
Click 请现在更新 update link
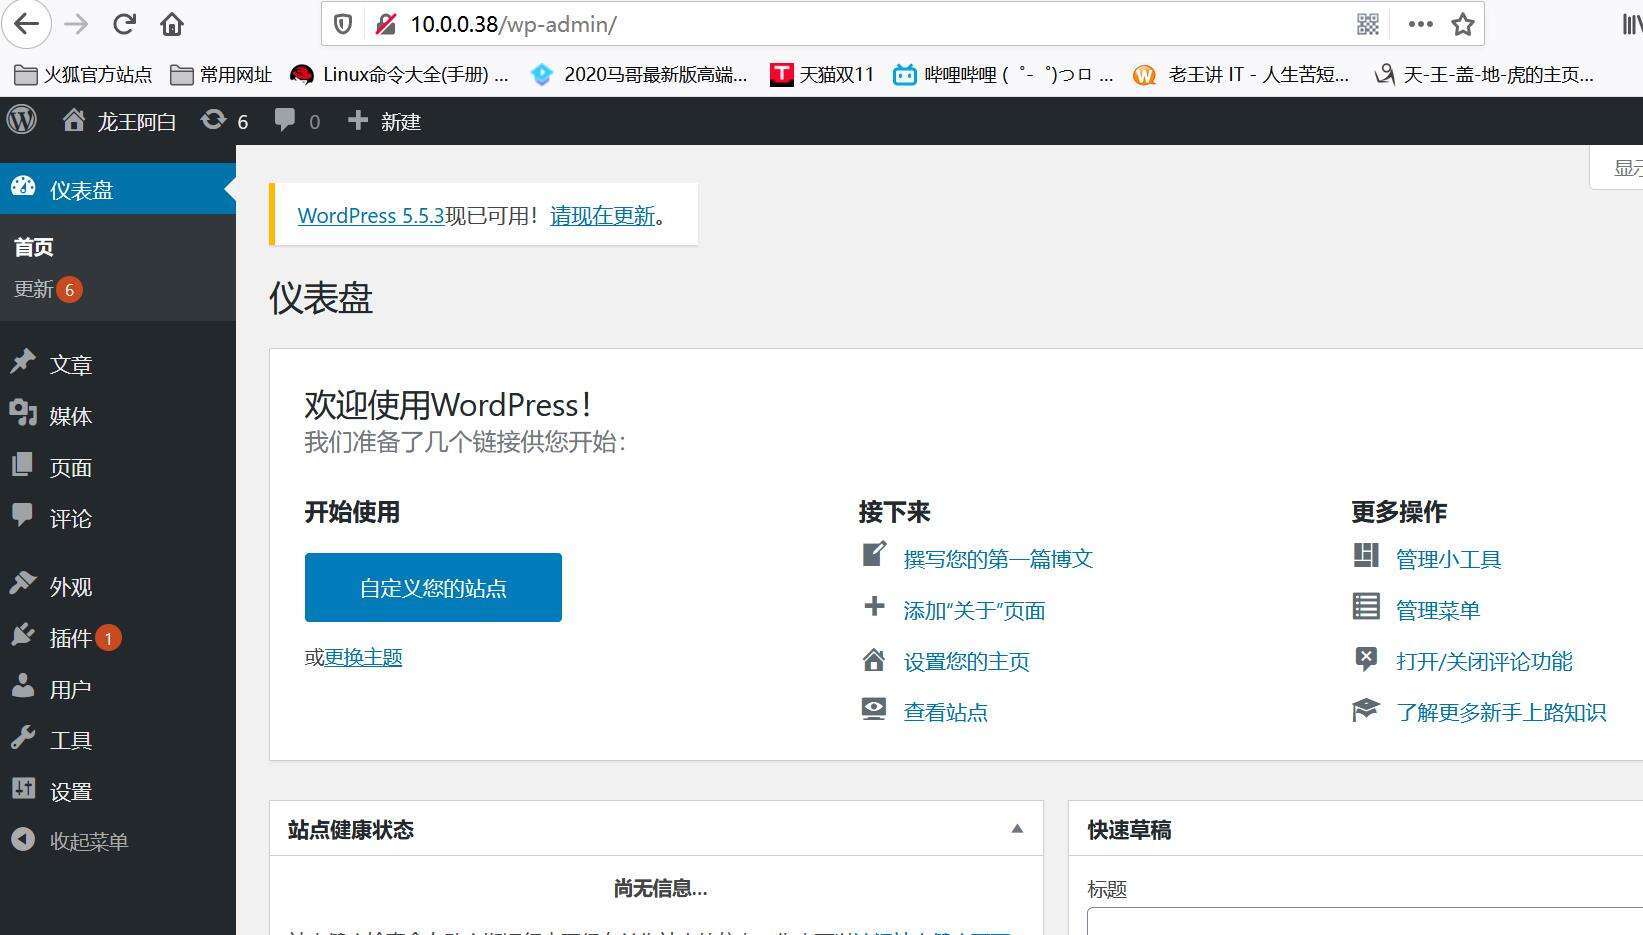click(602, 215)
